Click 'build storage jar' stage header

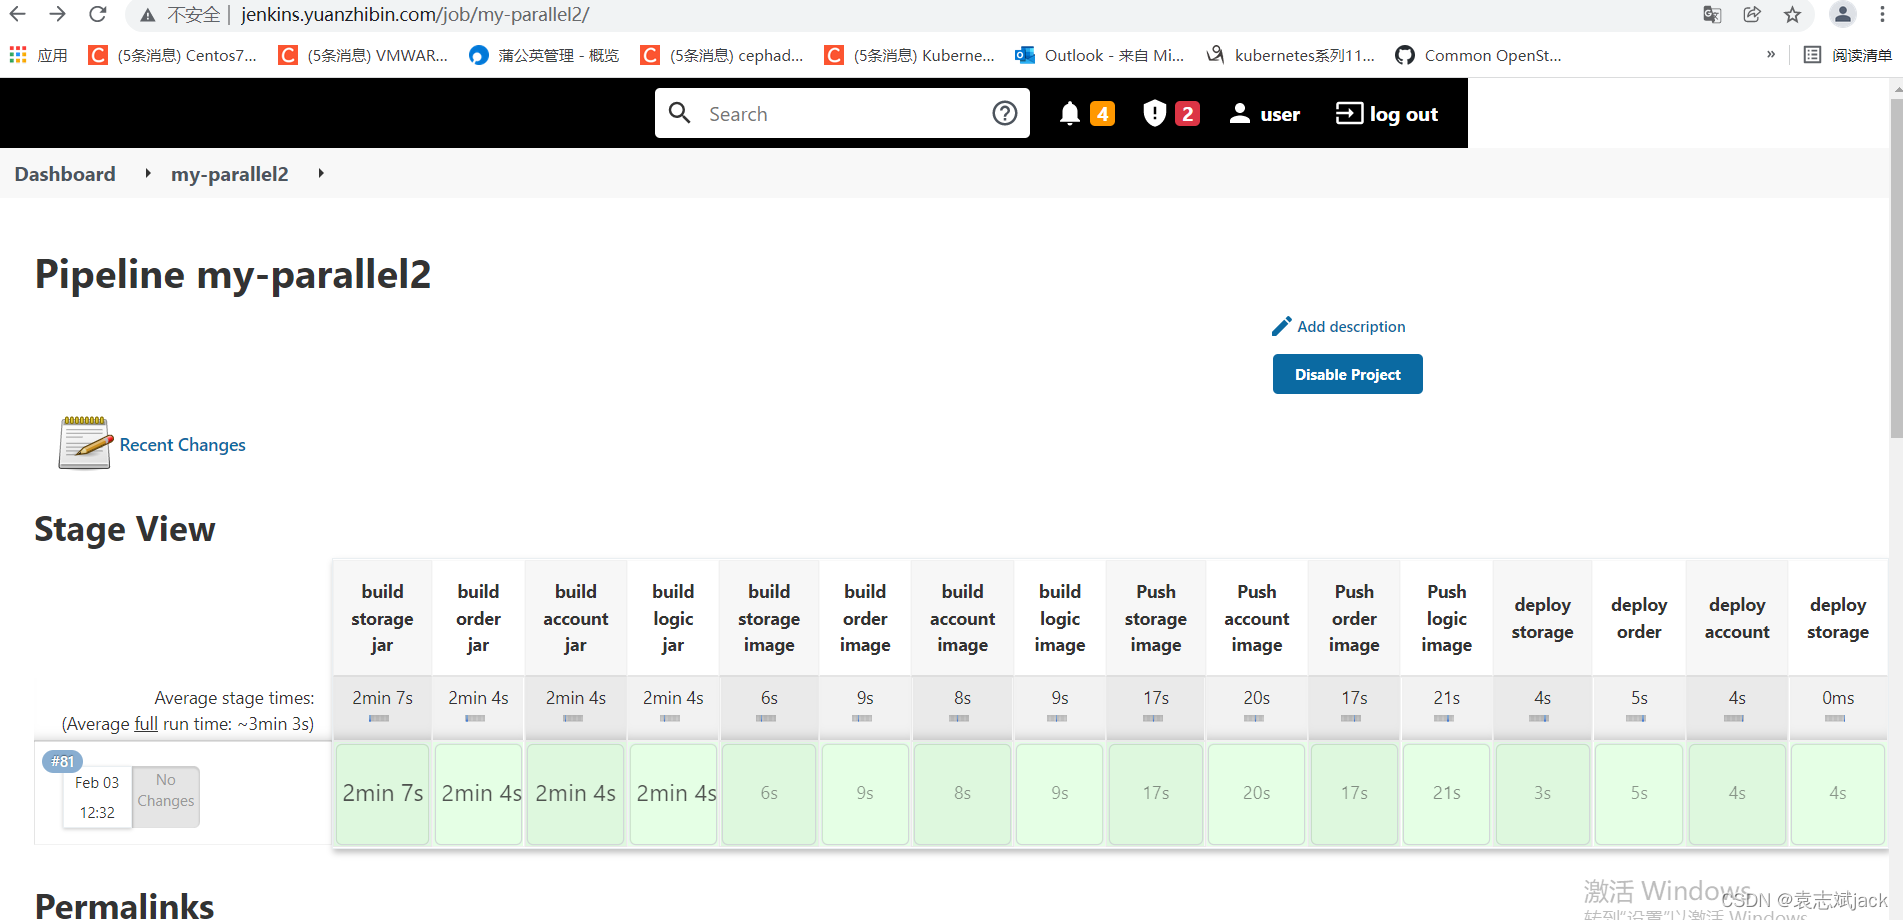[x=382, y=618]
